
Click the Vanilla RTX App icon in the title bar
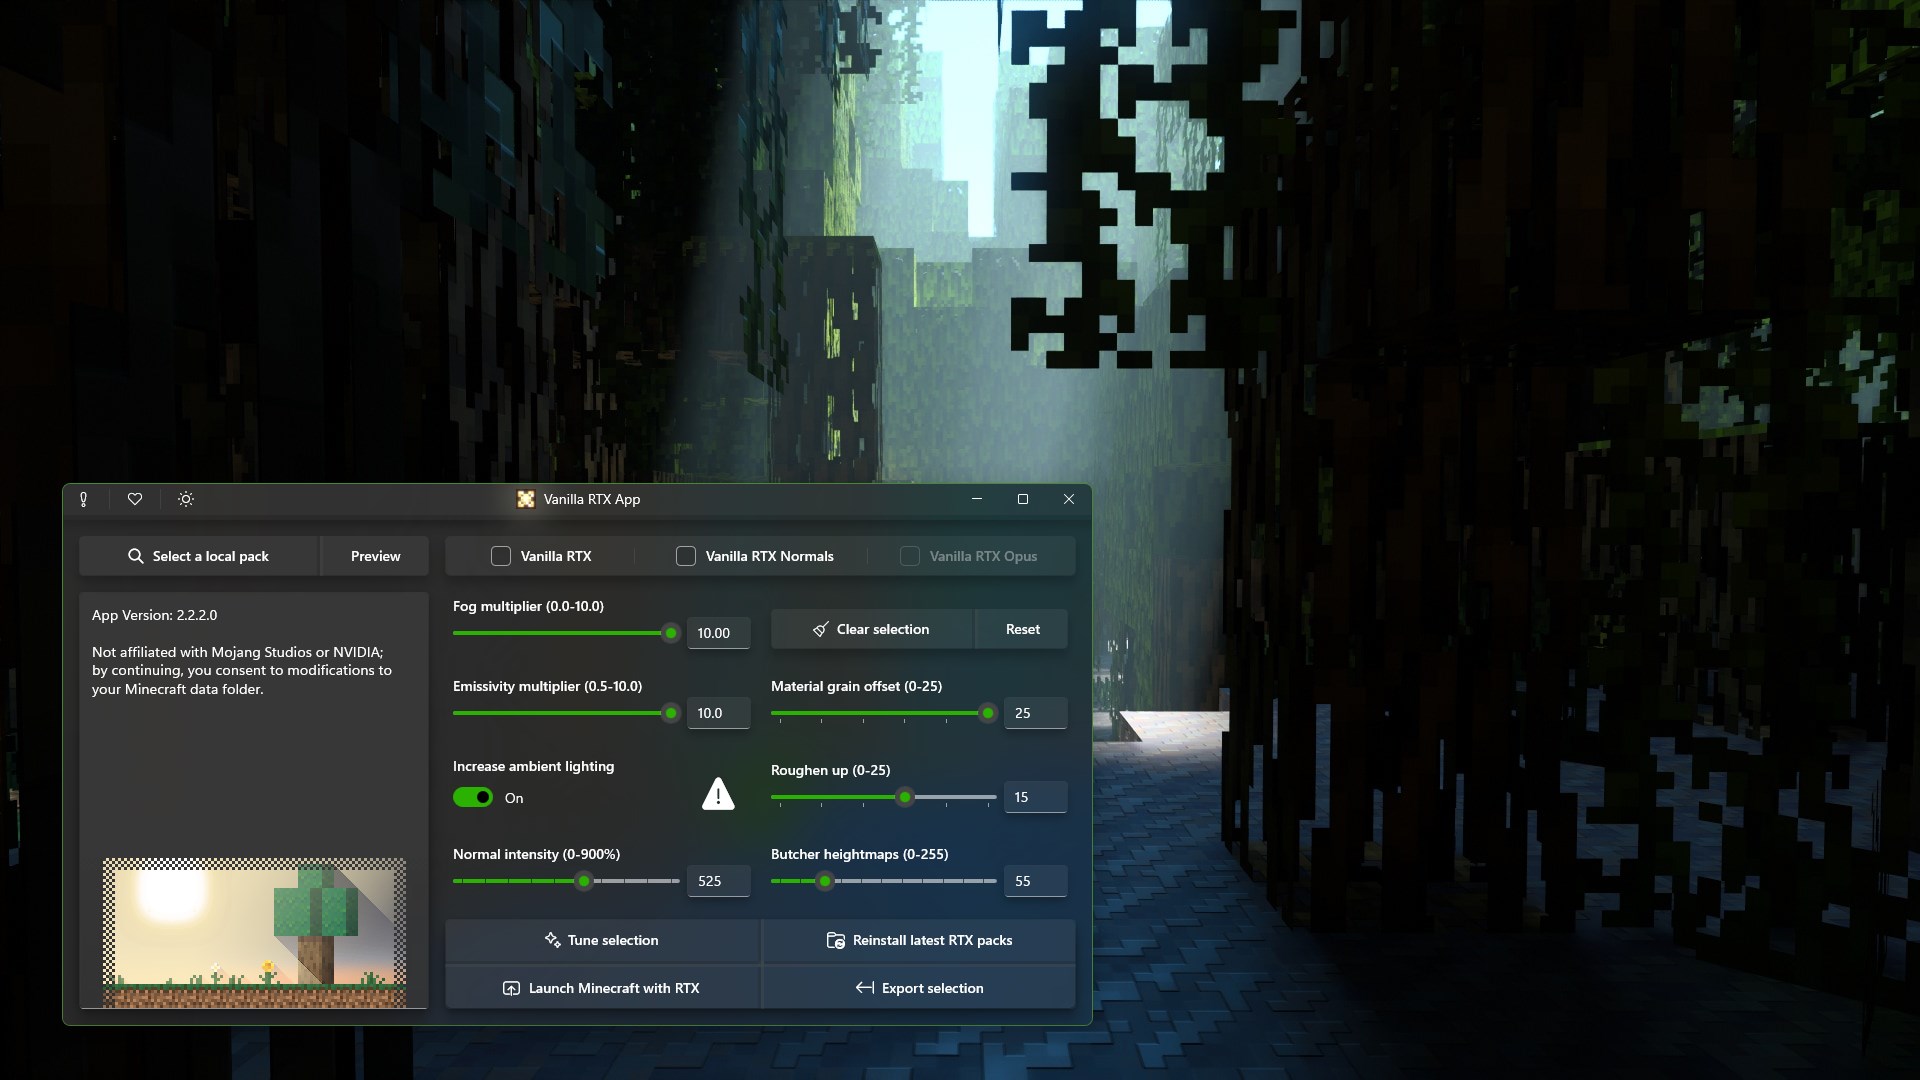pos(527,499)
